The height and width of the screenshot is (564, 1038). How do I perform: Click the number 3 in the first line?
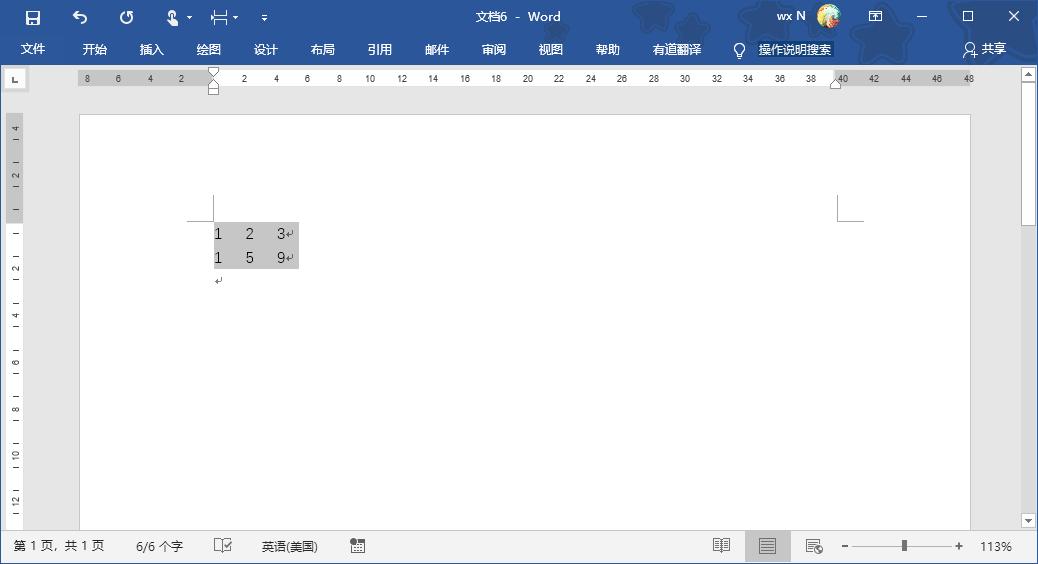pos(281,234)
